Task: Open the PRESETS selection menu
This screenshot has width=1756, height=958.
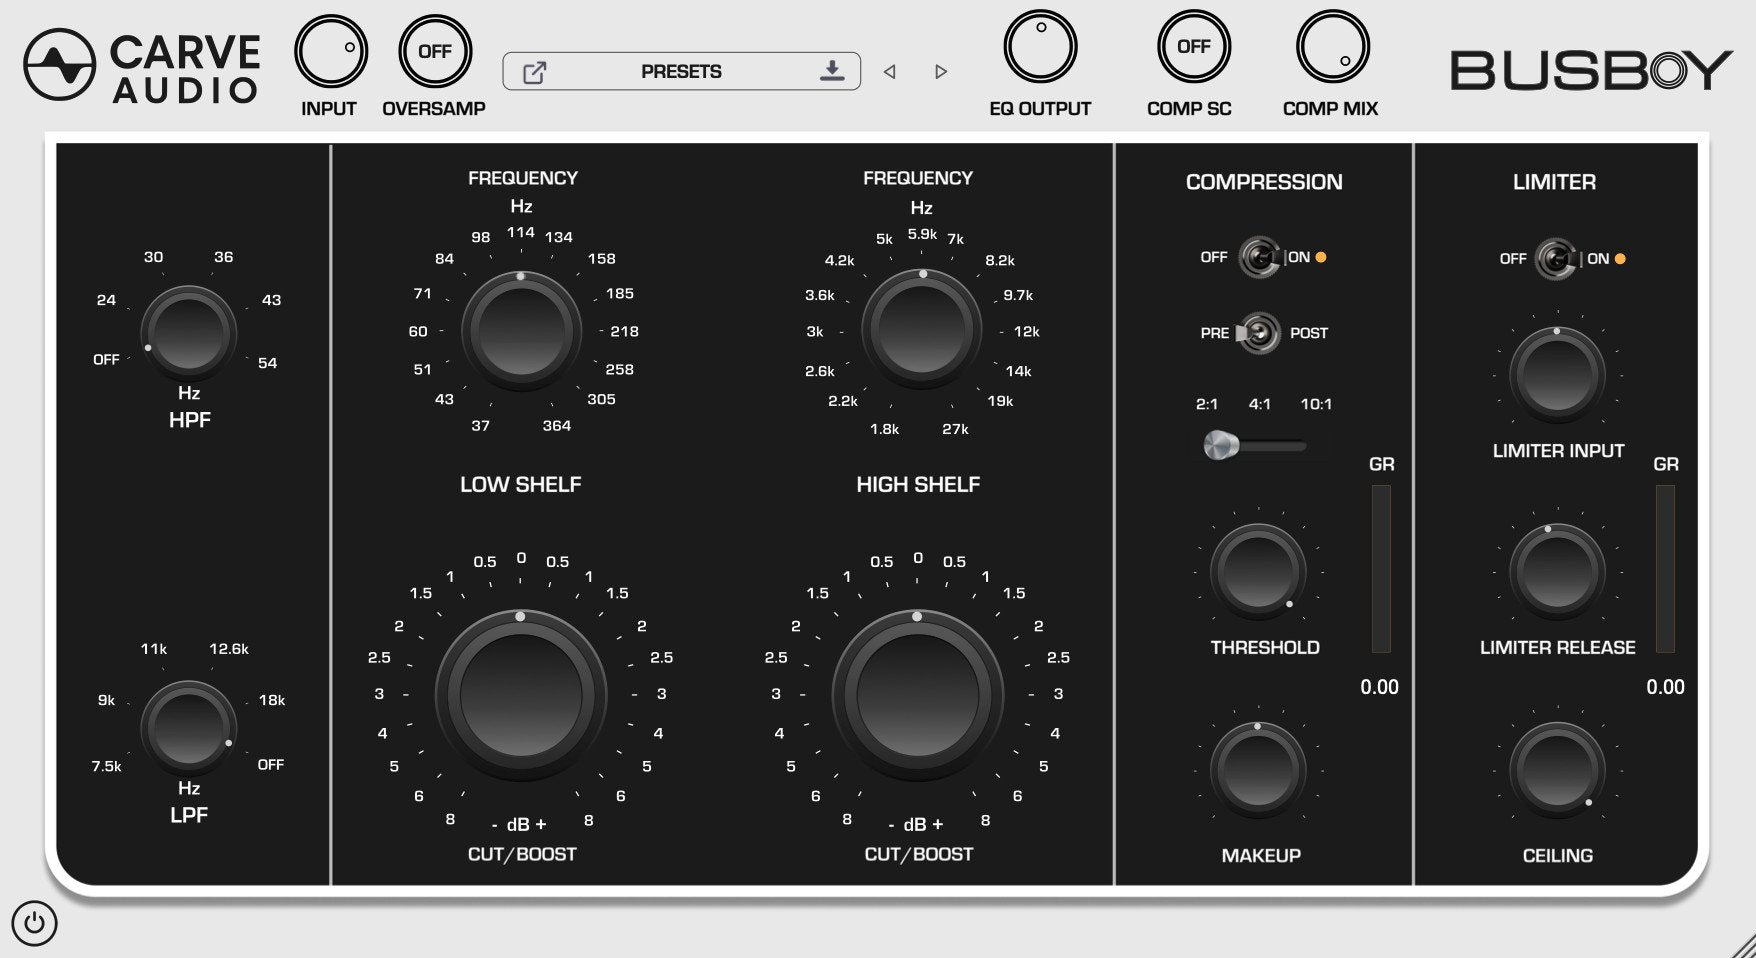Action: click(681, 71)
